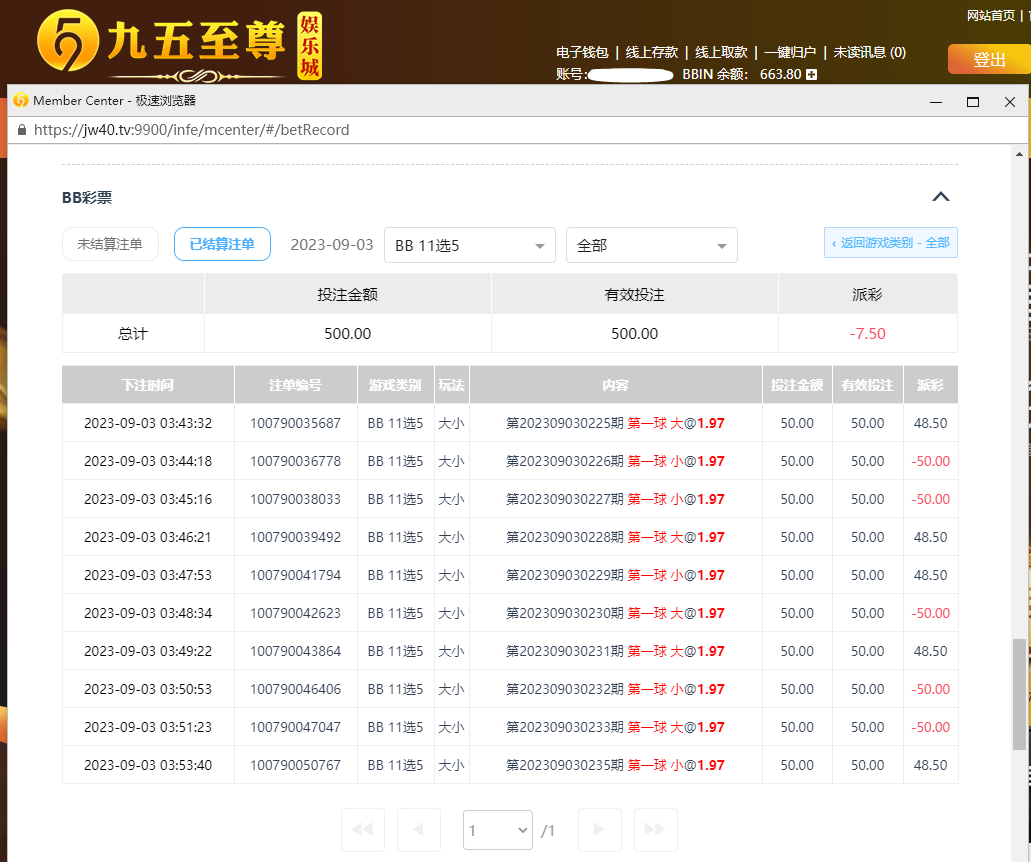Screen dimensions: 1031x862
Task: Open 电子钱包 link in header
Action: [582, 52]
